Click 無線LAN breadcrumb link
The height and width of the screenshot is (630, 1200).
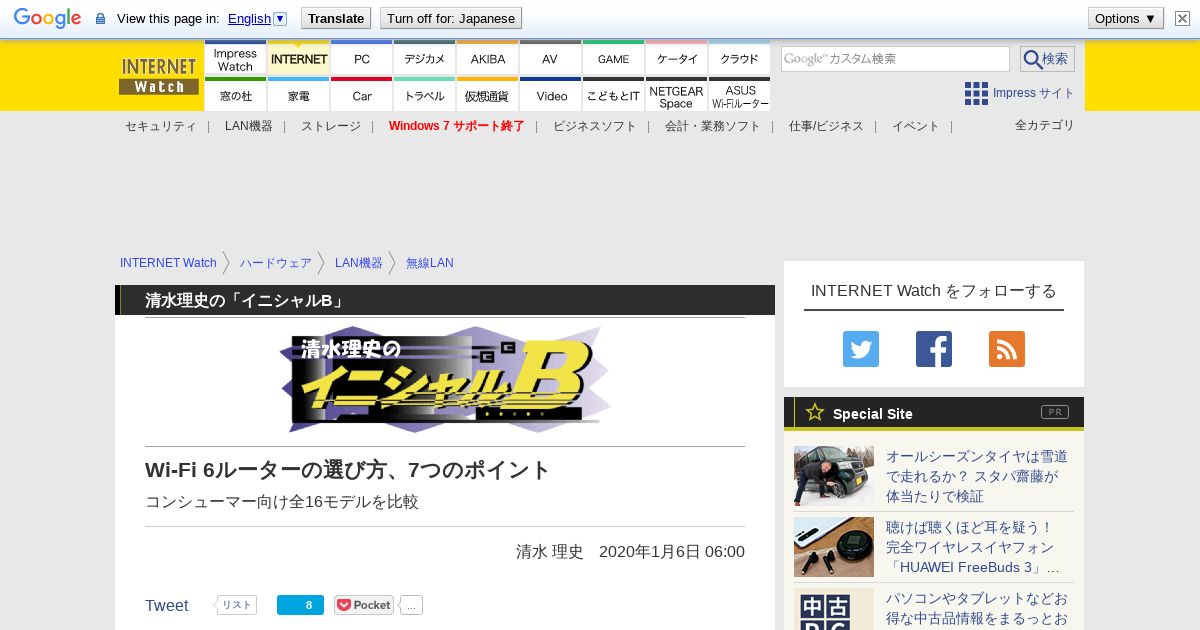click(430, 263)
